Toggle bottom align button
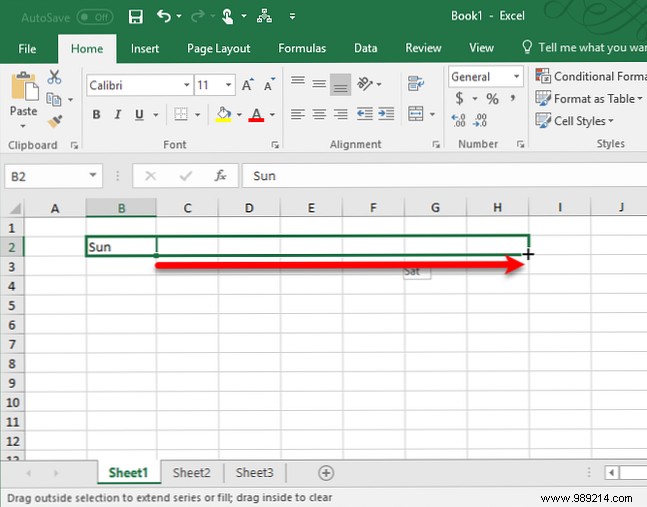The image size is (647, 507). click(x=340, y=85)
